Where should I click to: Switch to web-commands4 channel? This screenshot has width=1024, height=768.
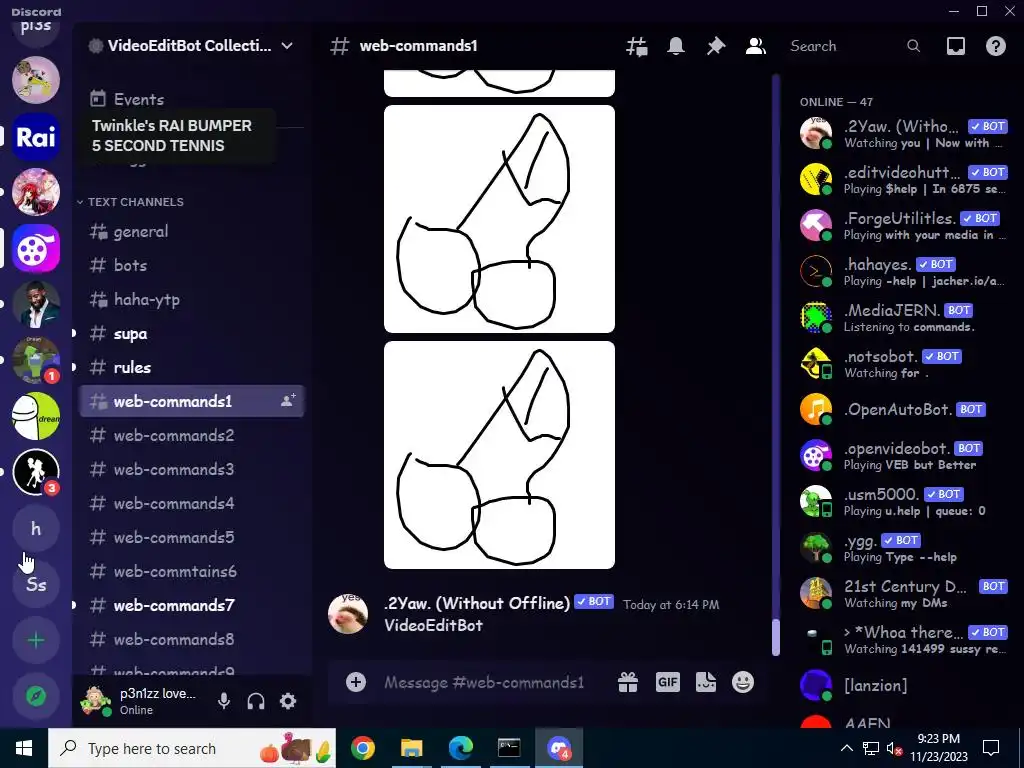191,503
